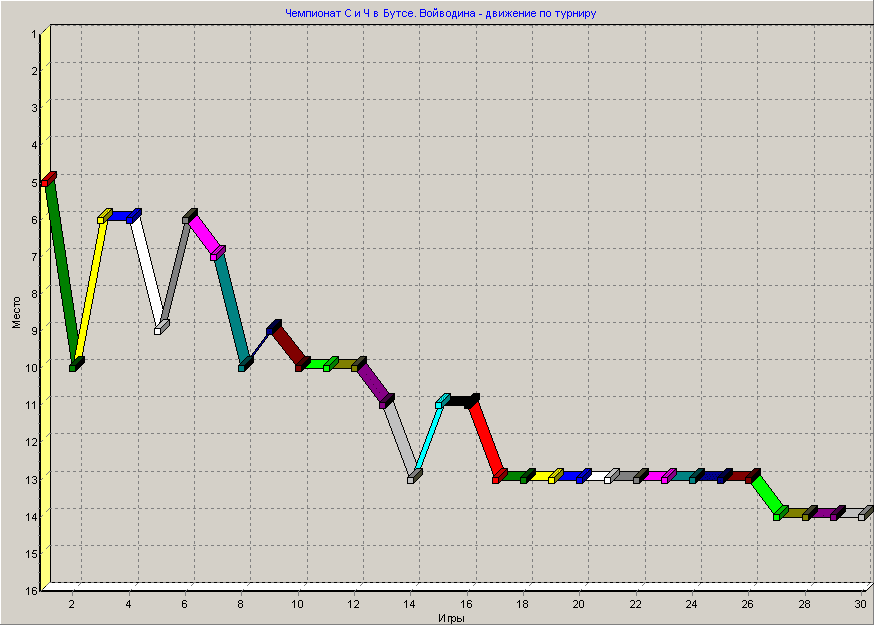Click game label 30 on the horizontal axis

pos(861,604)
